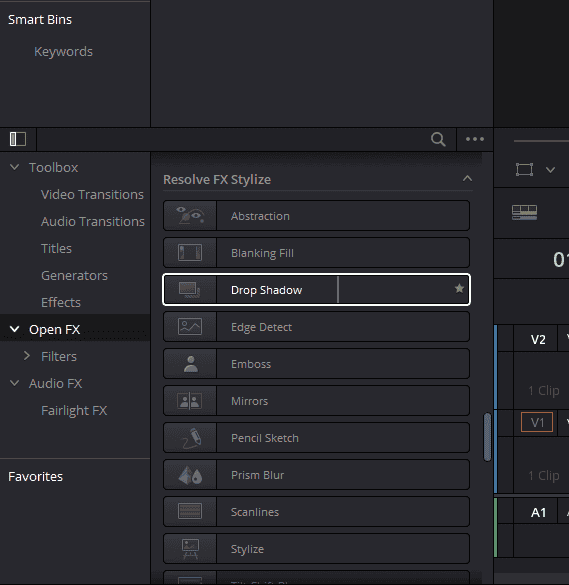Image resolution: width=569 pixels, height=585 pixels.
Task: Select the Open FX category
Action: (54, 329)
